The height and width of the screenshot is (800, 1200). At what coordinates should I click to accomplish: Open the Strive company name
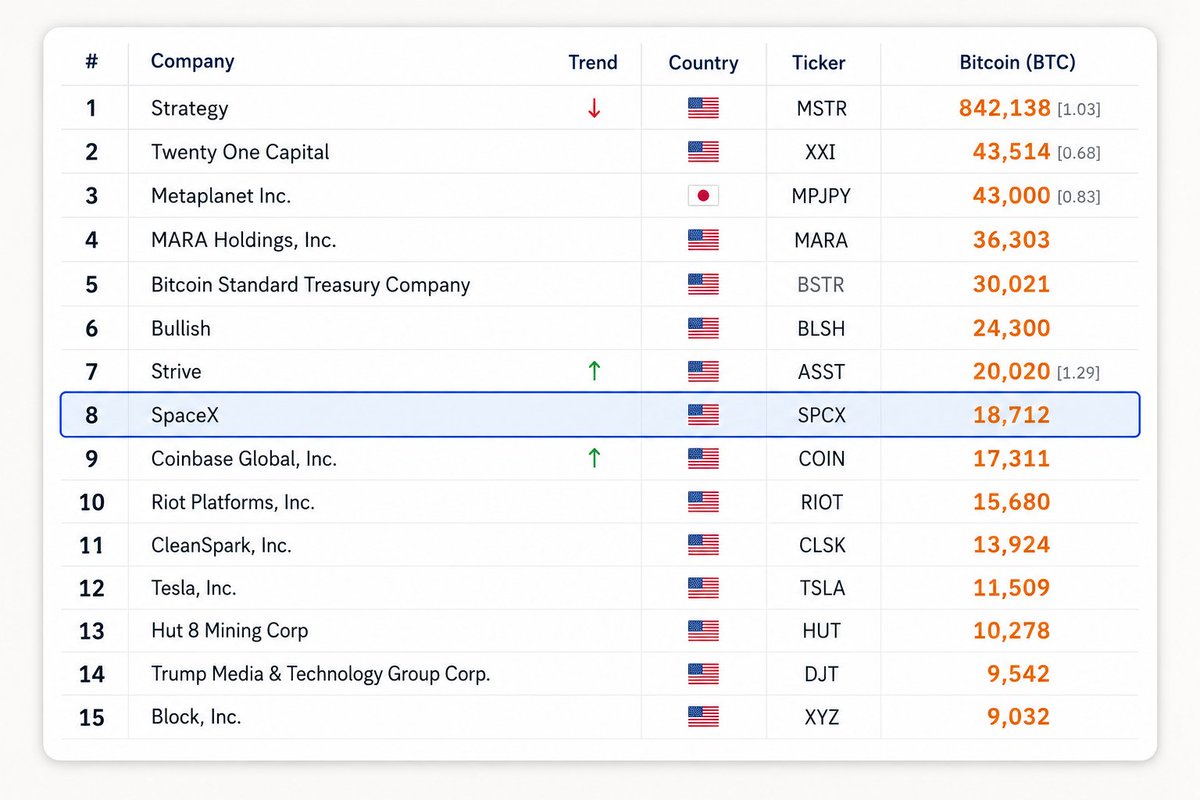(x=176, y=372)
